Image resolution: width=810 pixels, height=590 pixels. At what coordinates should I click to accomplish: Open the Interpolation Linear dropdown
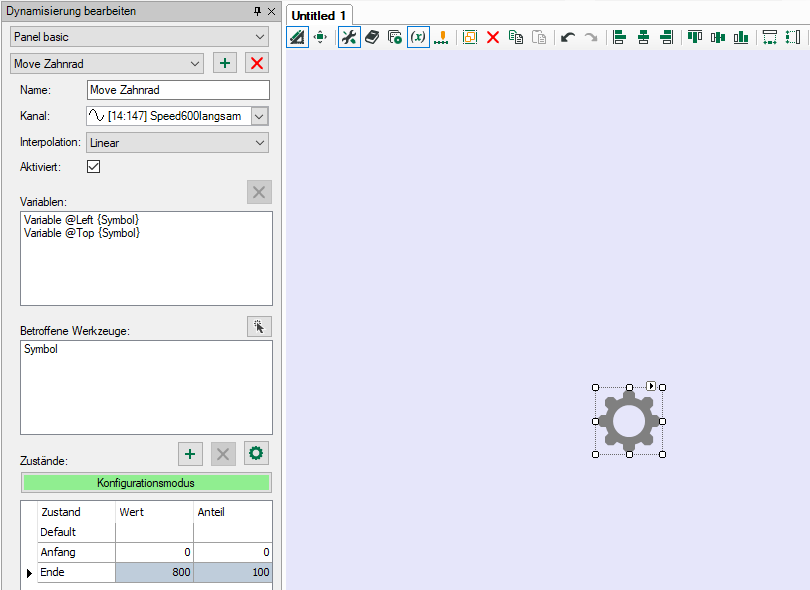click(x=177, y=143)
